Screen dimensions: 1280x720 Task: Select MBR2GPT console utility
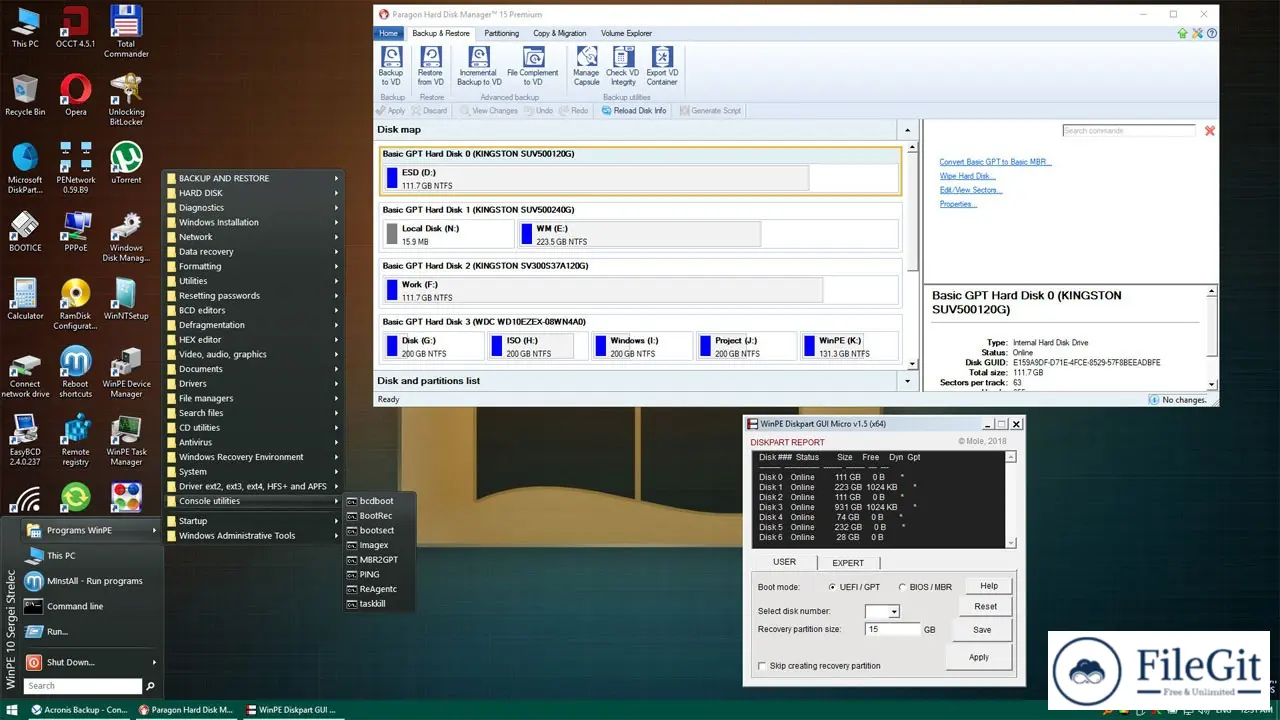pos(378,560)
